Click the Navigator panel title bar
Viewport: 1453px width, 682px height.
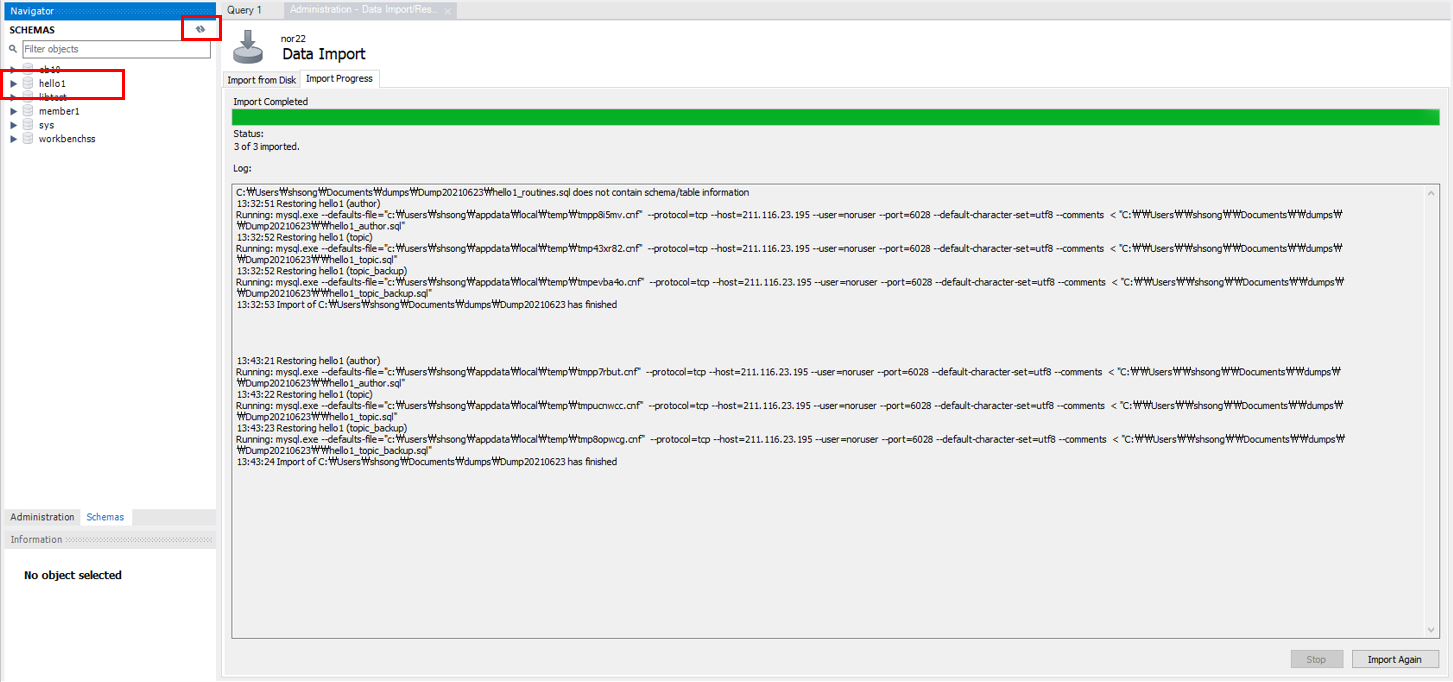[108, 10]
